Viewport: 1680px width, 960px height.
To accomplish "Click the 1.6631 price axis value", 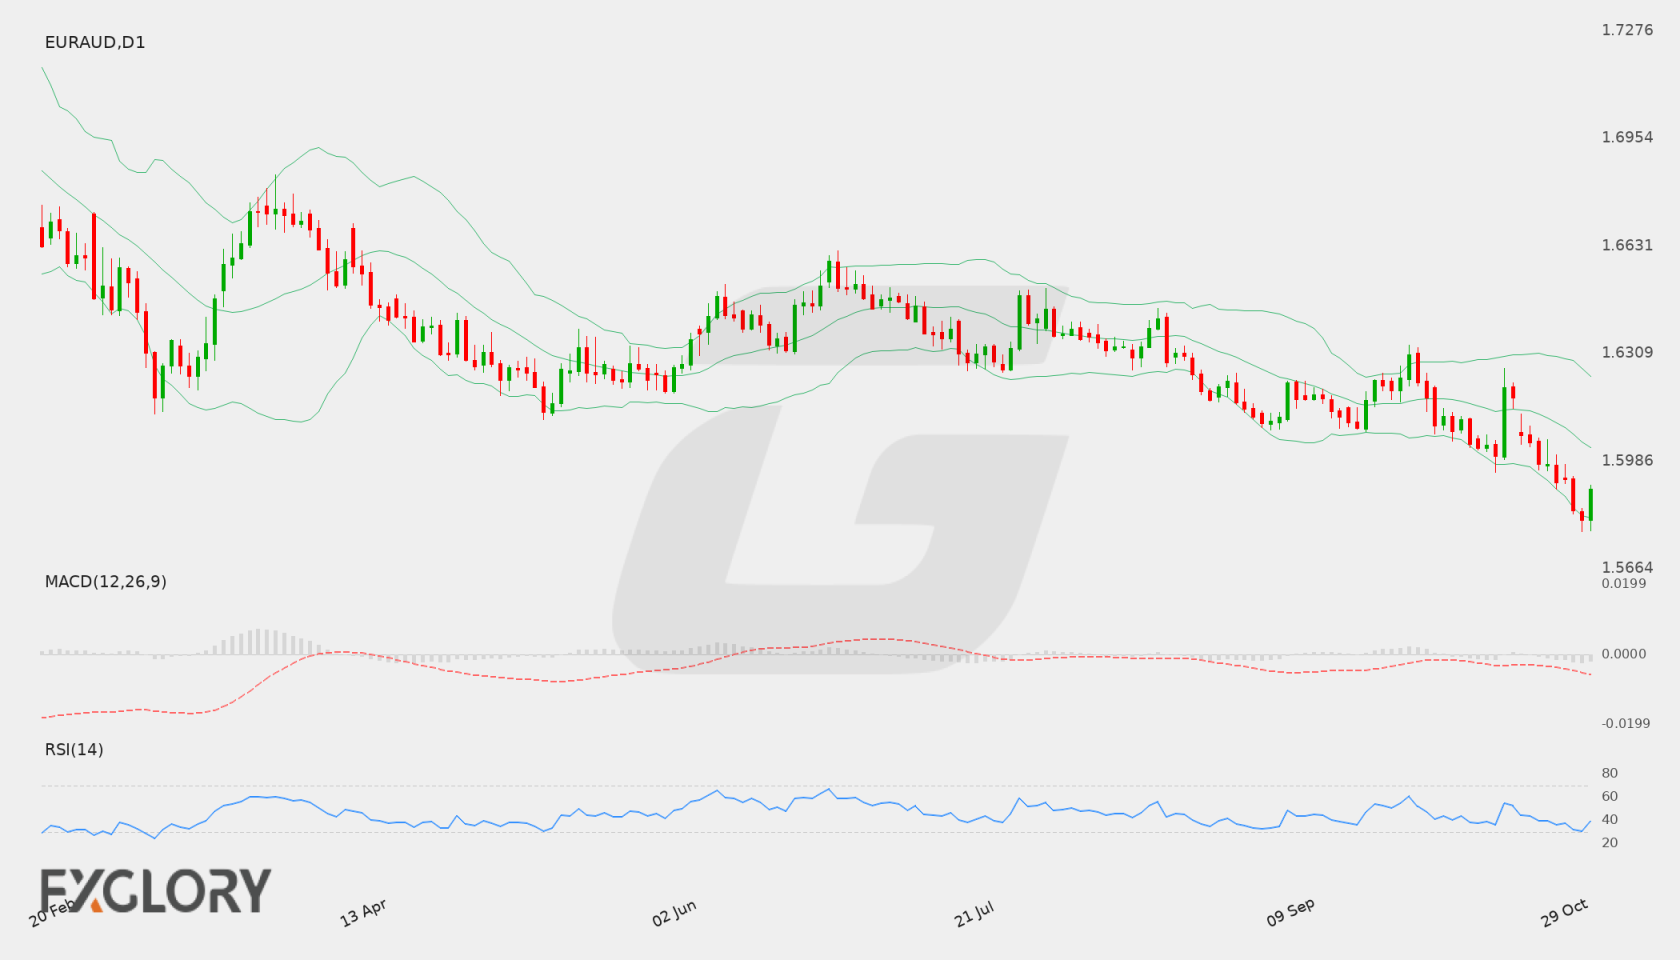I will pyautogui.click(x=1627, y=245).
